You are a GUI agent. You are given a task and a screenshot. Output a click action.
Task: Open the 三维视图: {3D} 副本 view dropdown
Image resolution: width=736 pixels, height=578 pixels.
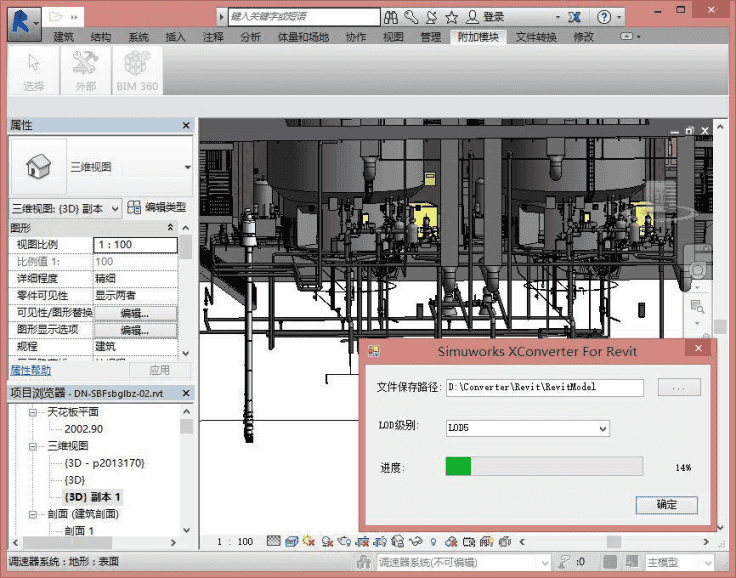coord(115,208)
